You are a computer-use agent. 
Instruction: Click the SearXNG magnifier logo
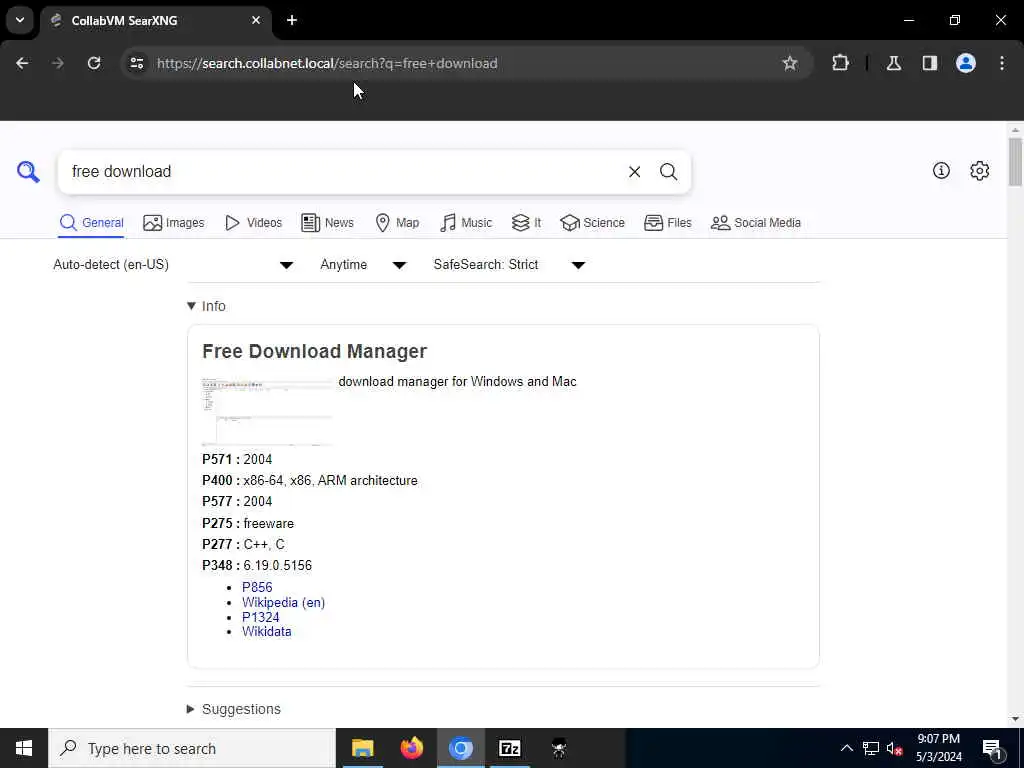click(x=28, y=172)
